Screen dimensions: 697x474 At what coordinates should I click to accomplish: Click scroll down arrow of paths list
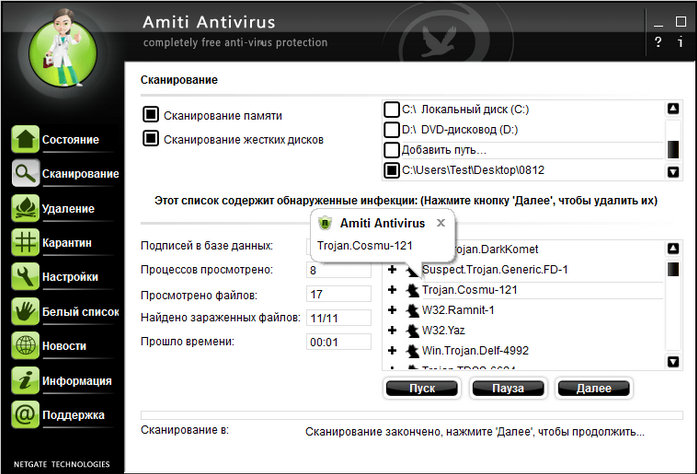[673, 172]
